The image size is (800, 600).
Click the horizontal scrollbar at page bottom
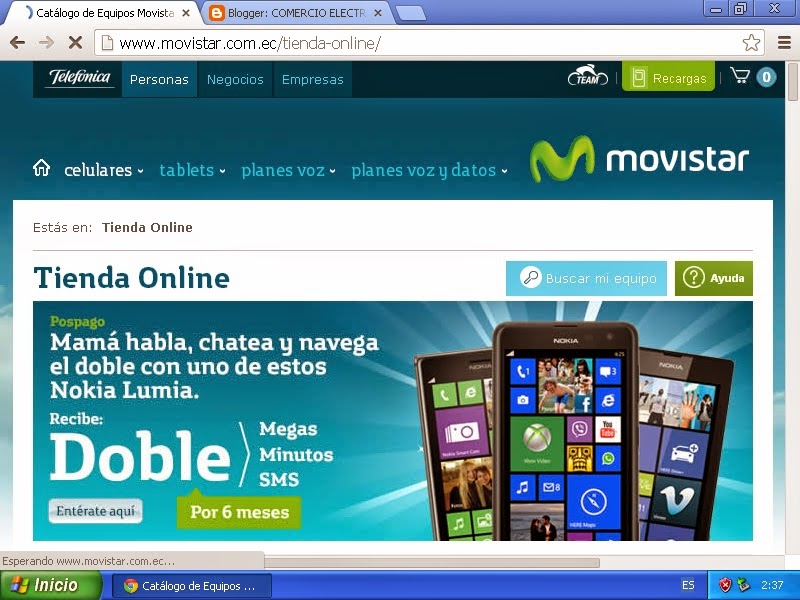click(432, 562)
